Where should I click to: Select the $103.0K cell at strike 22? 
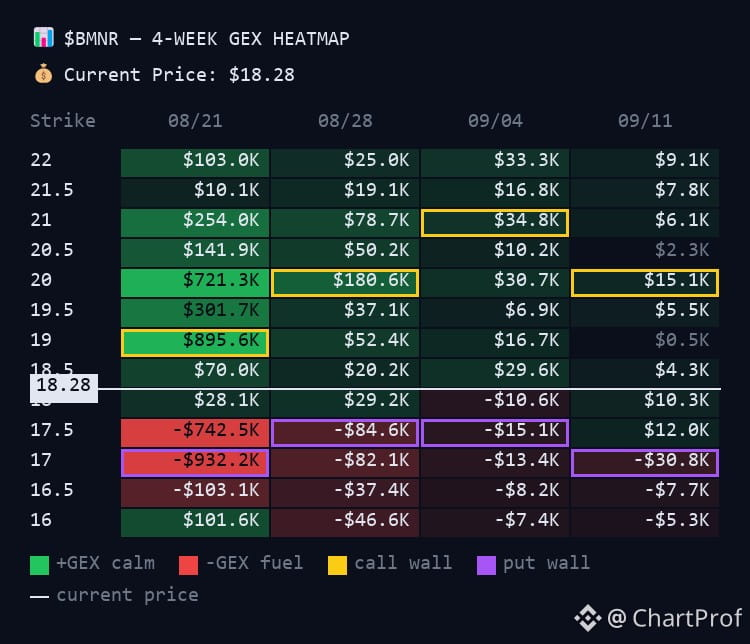coord(195,162)
